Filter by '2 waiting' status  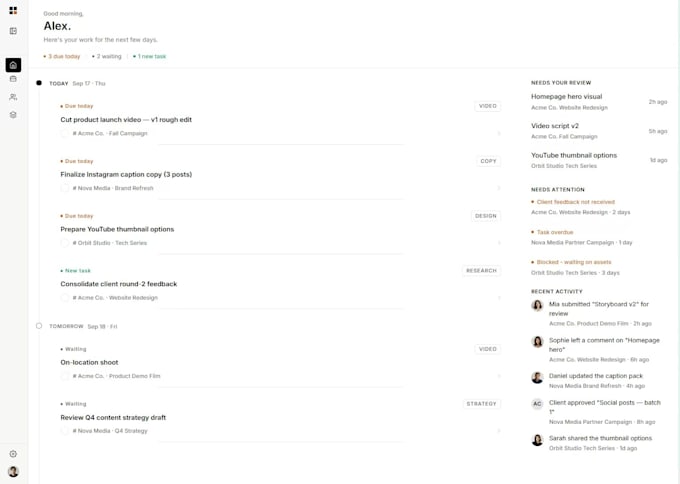pos(107,56)
